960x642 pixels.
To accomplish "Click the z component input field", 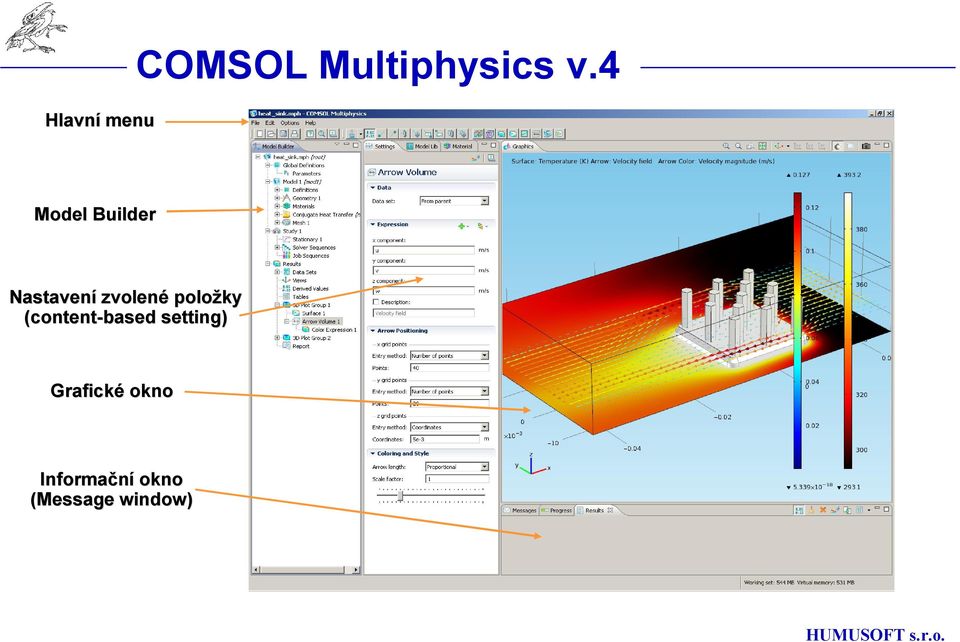I will [424, 291].
